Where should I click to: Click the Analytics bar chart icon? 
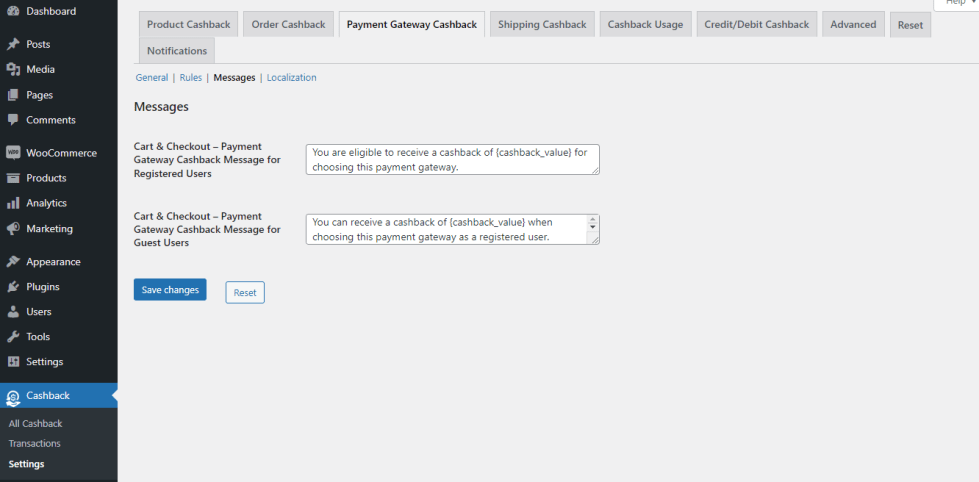pos(13,203)
